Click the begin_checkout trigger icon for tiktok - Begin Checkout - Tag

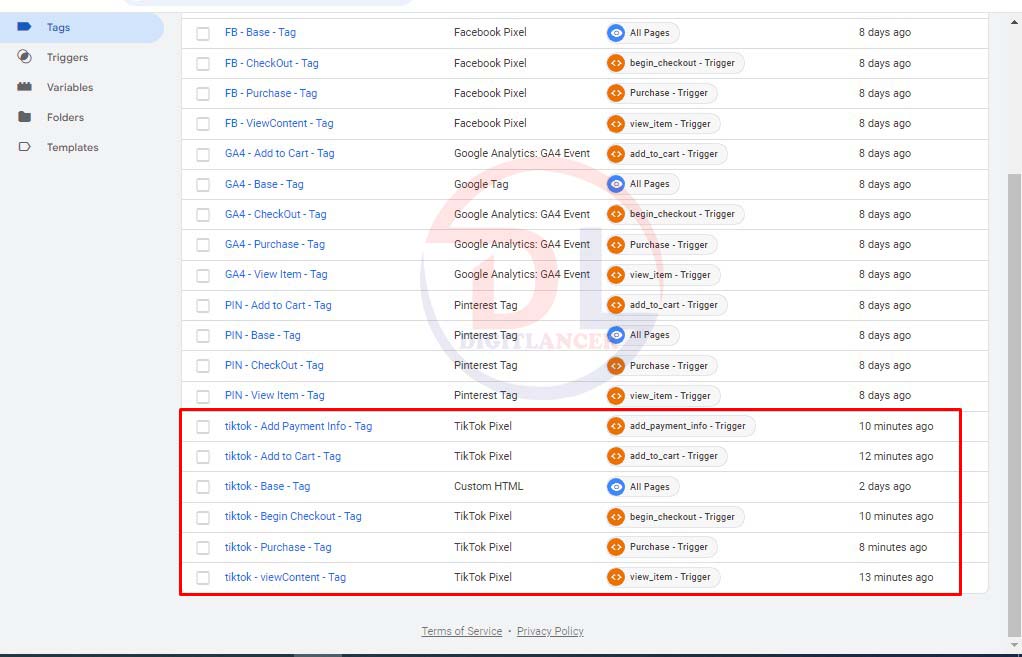pyautogui.click(x=615, y=517)
